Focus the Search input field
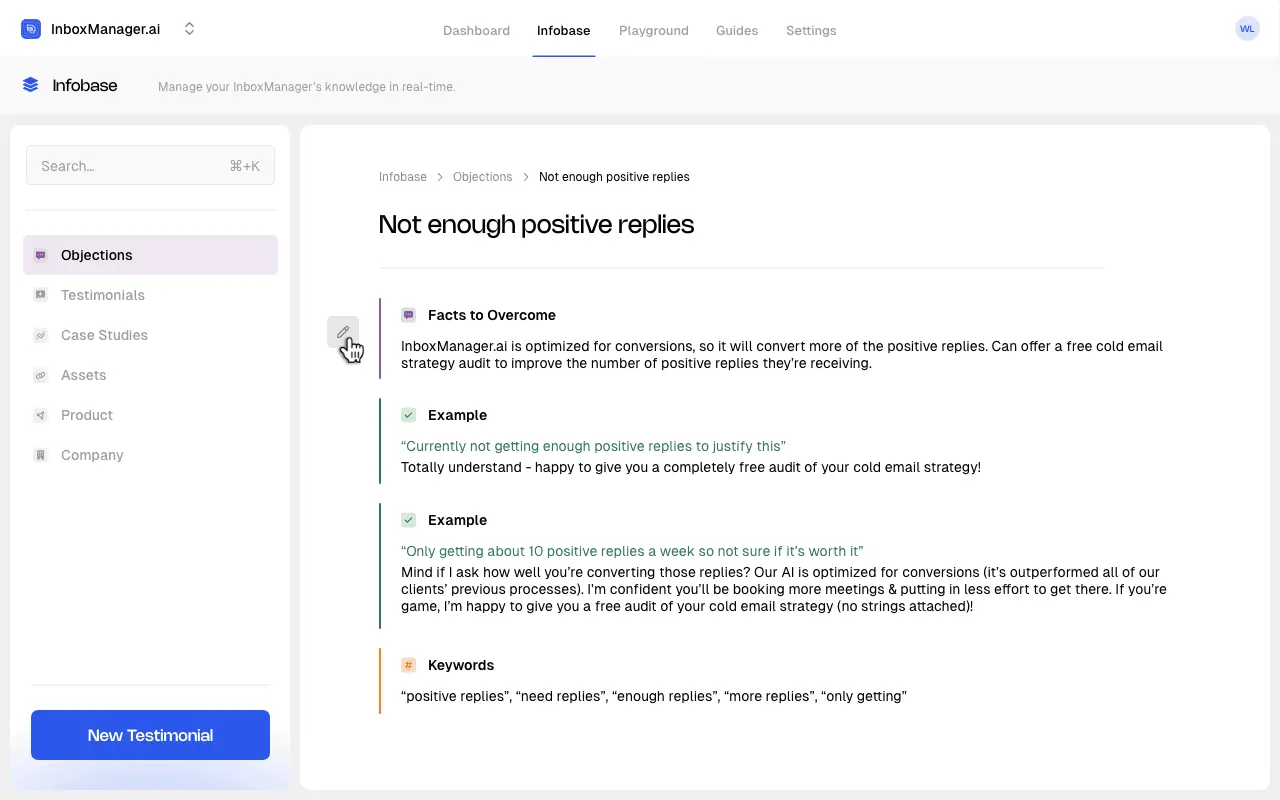Viewport: 1280px width, 800px height. (150, 166)
